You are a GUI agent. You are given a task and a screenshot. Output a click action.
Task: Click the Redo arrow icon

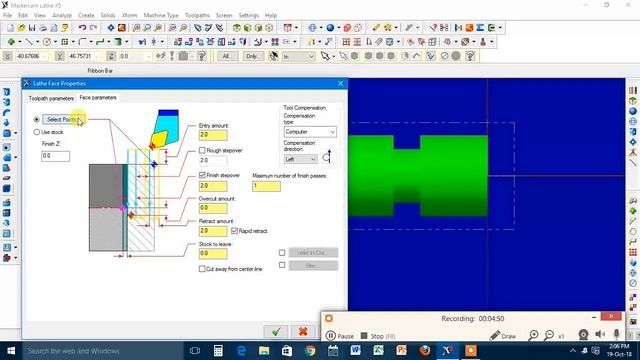[x=93, y=28]
